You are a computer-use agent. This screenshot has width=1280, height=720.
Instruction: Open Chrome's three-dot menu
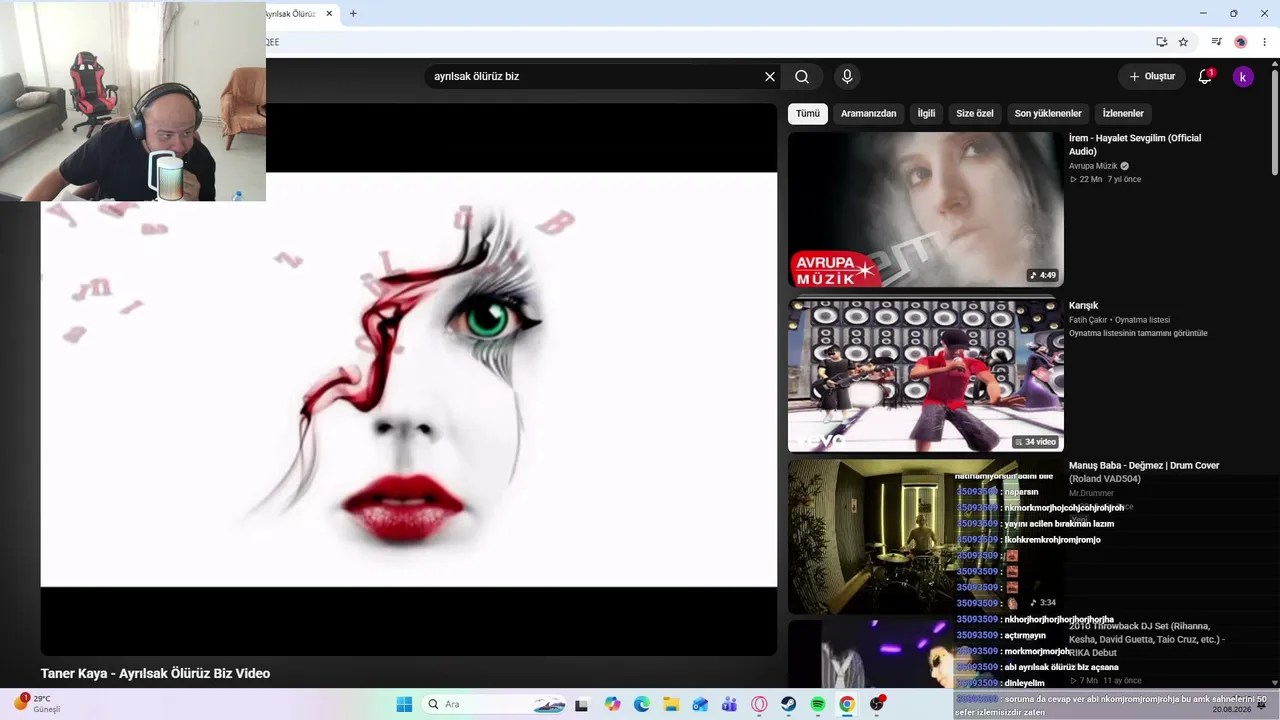tap(1265, 42)
